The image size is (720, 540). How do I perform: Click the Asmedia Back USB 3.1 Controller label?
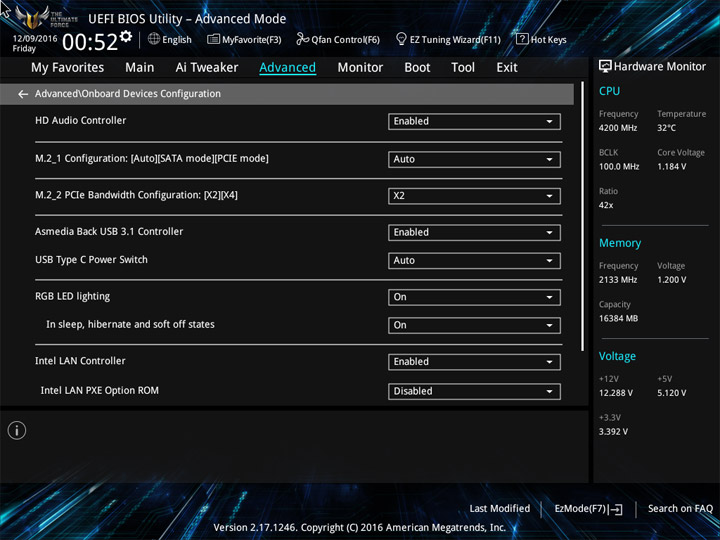pos(109,232)
